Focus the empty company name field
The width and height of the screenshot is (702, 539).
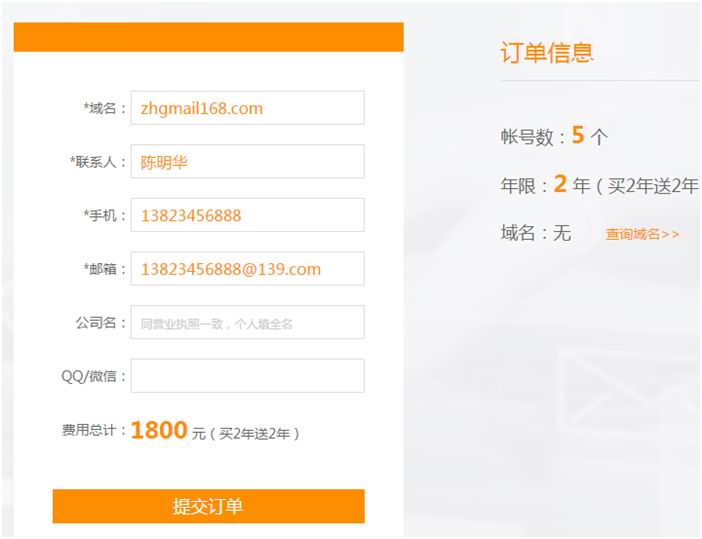pyautogui.click(x=247, y=323)
